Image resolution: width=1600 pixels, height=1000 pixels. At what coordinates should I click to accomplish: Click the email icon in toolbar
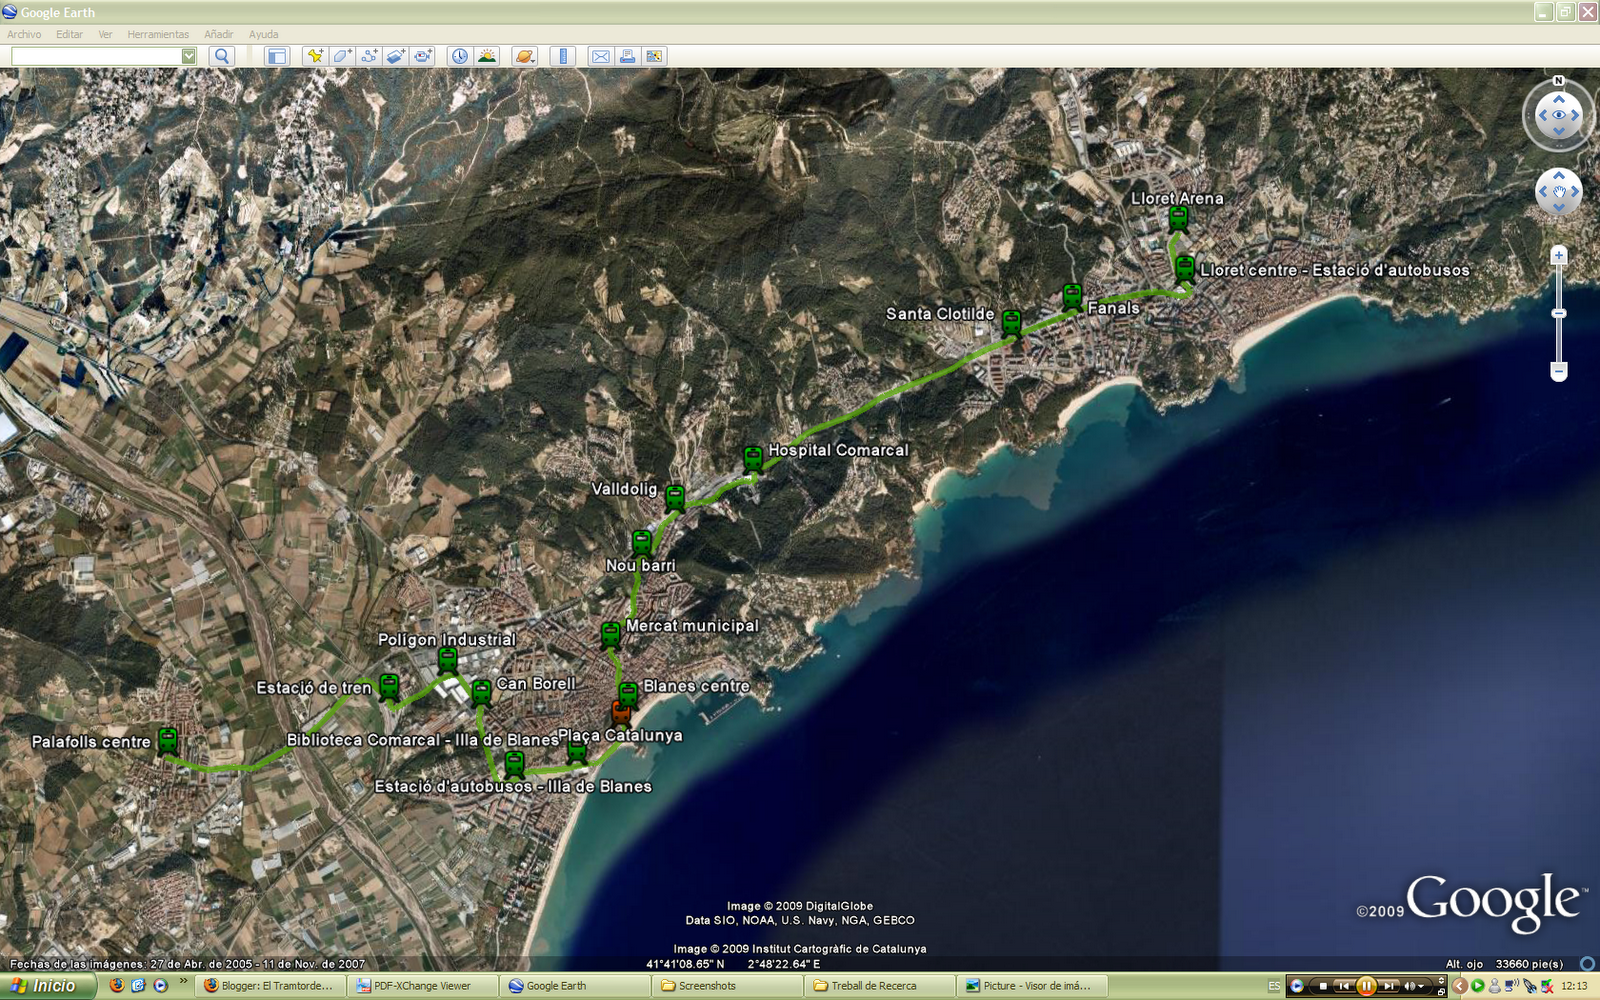[600, 56]
